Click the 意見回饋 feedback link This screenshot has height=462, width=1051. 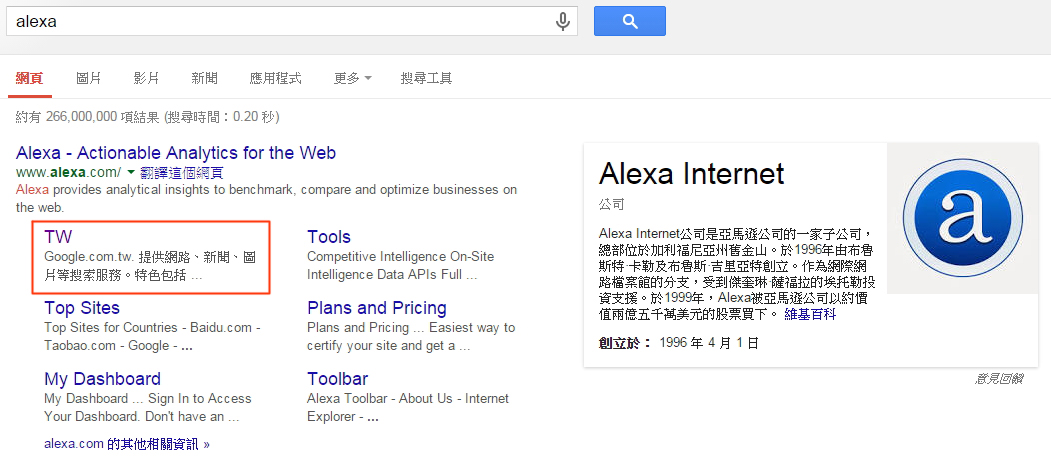tap(999, 380)
